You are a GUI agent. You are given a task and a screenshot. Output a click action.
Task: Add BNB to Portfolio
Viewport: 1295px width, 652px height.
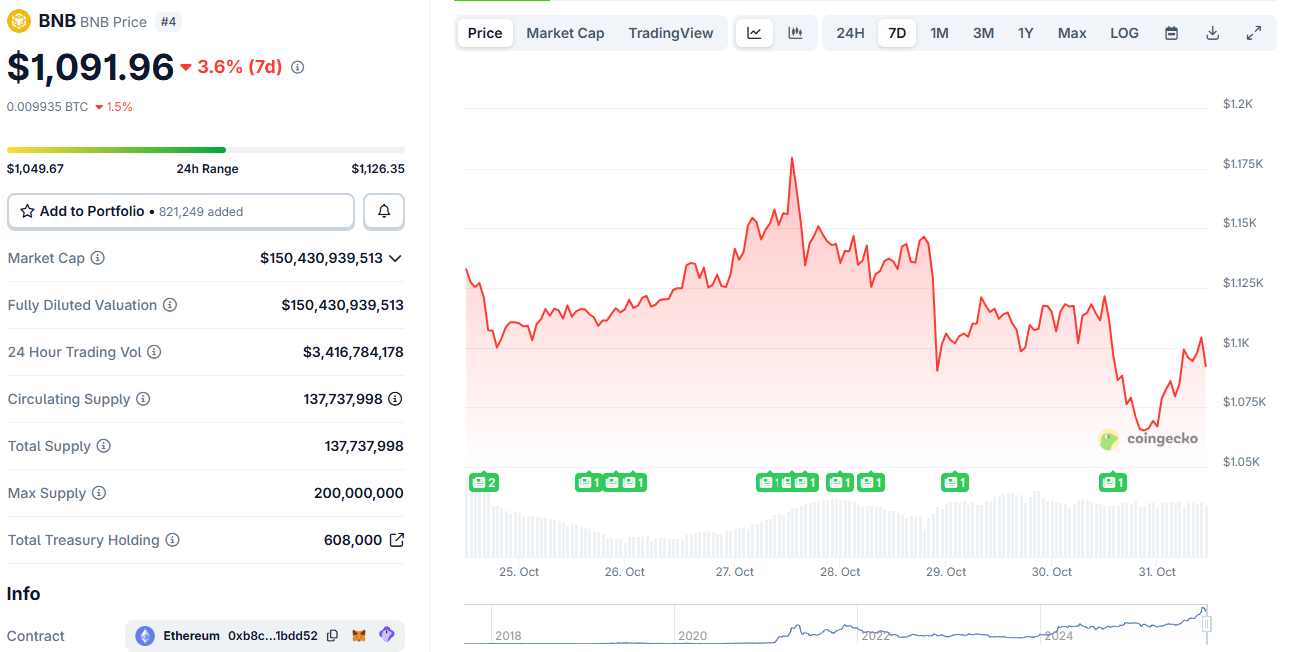[180, 211]
